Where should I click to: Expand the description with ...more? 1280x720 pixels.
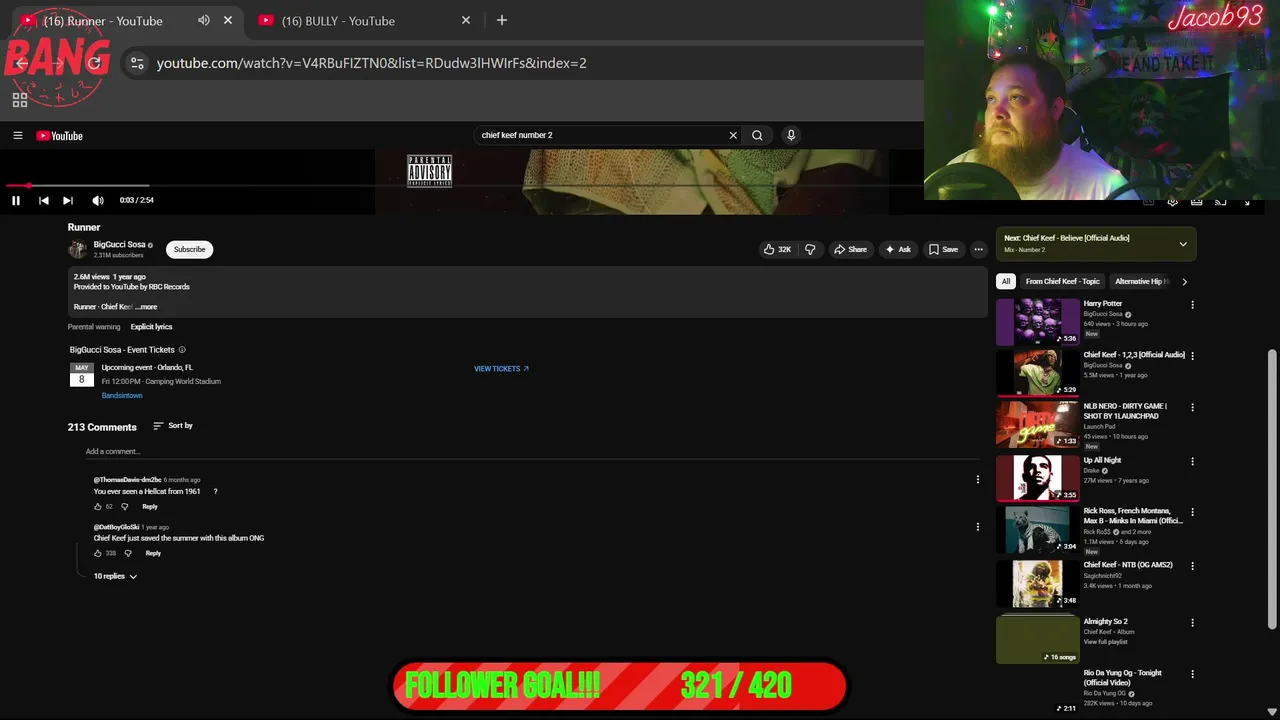(146, 307)
